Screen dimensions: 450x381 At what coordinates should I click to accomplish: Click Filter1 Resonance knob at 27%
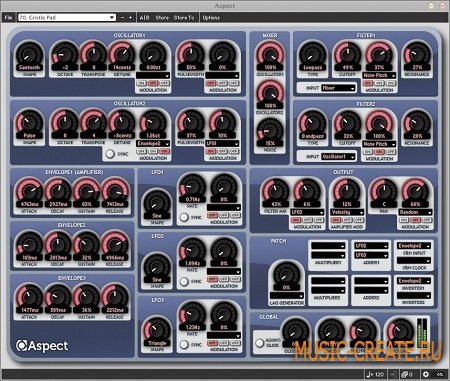(417, 54)
